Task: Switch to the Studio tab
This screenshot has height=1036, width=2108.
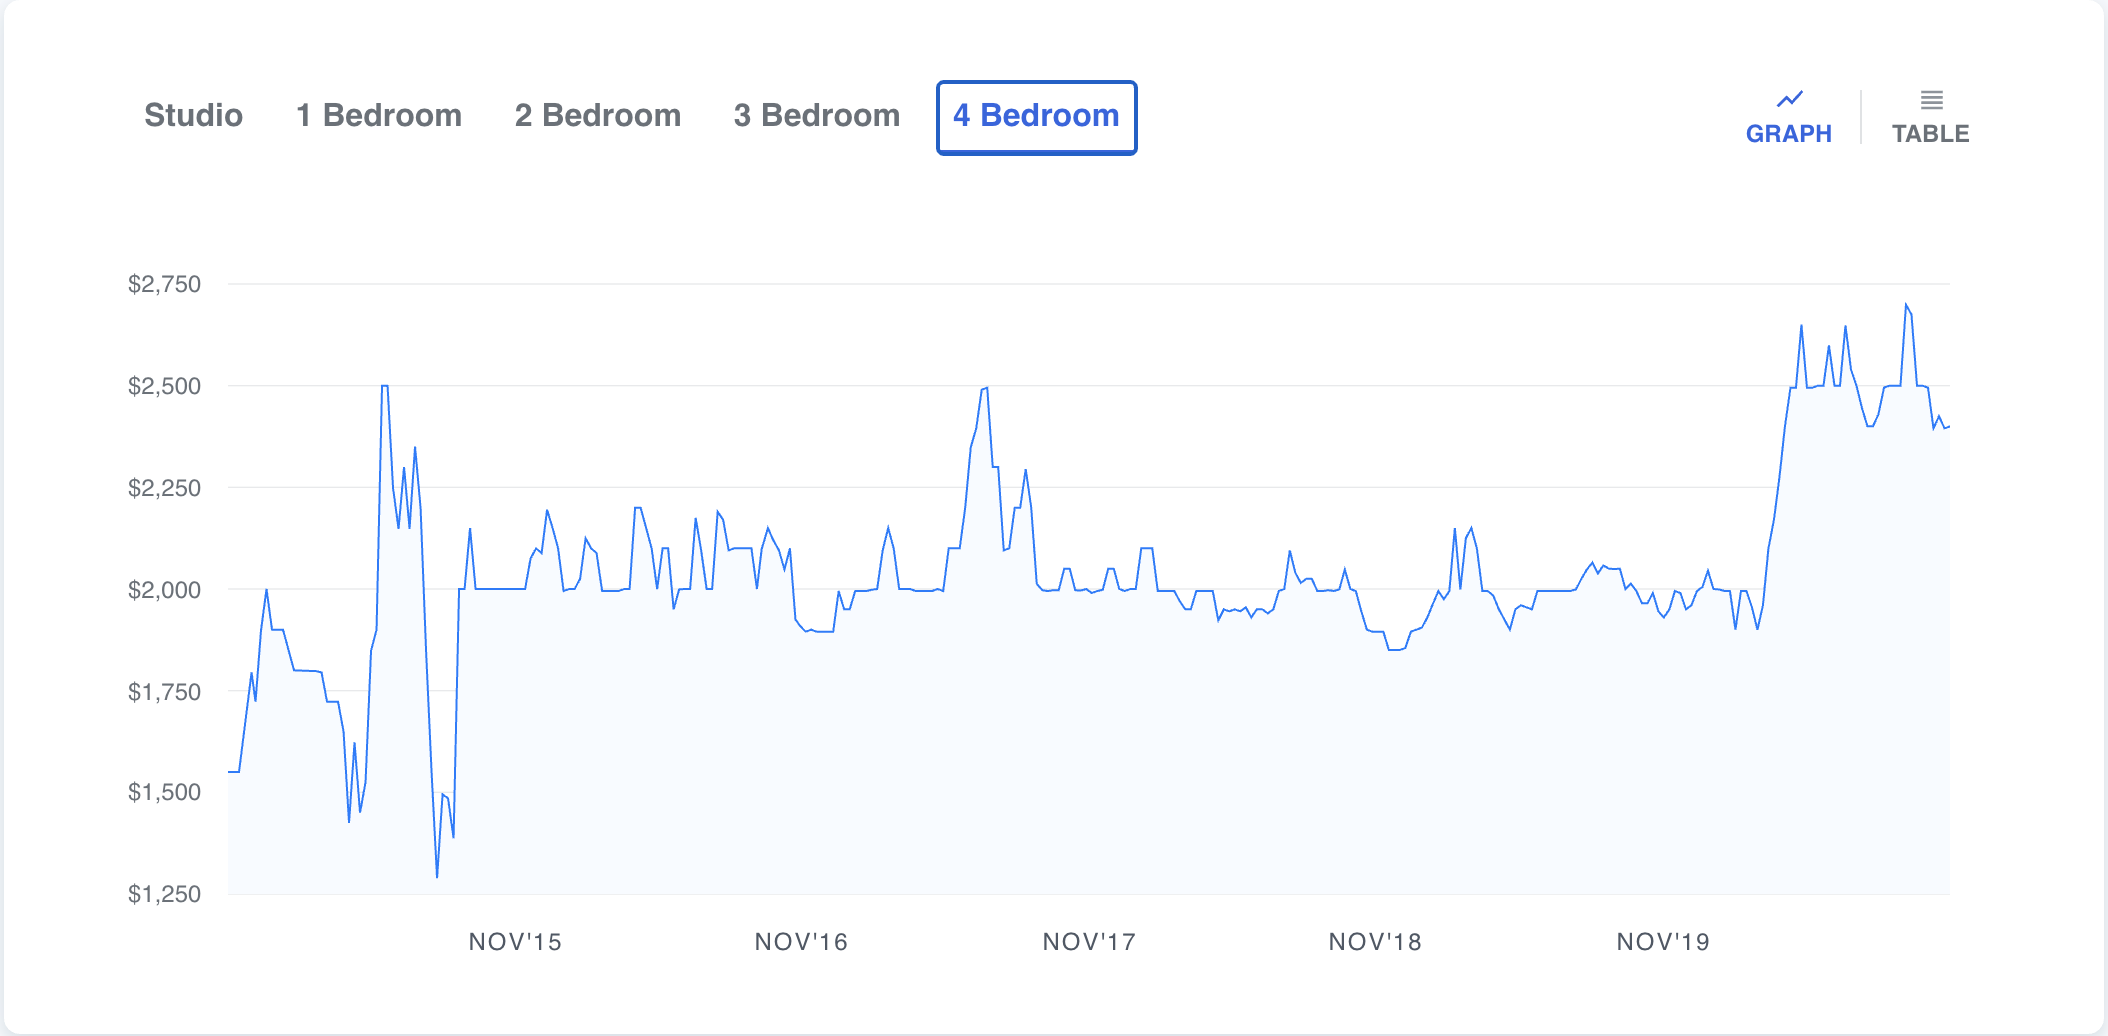Action: 193,116
